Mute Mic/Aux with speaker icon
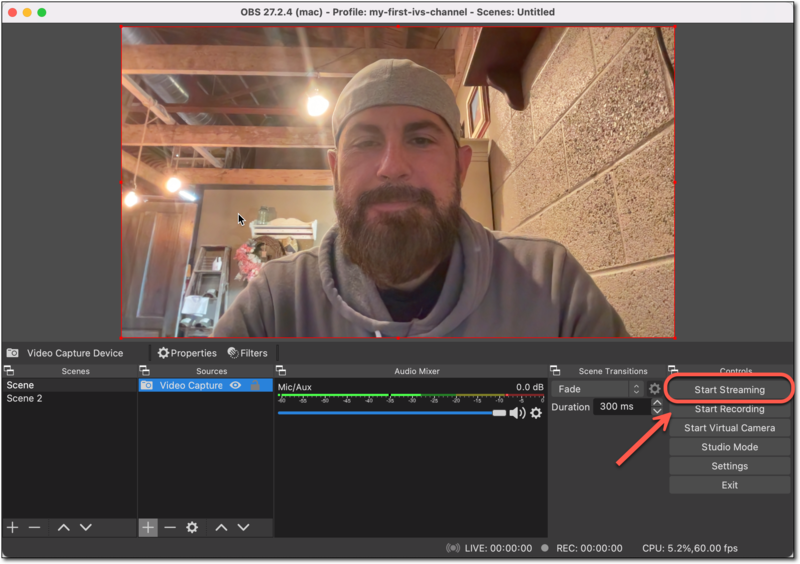The image size is (800, 564). [517, 413]
